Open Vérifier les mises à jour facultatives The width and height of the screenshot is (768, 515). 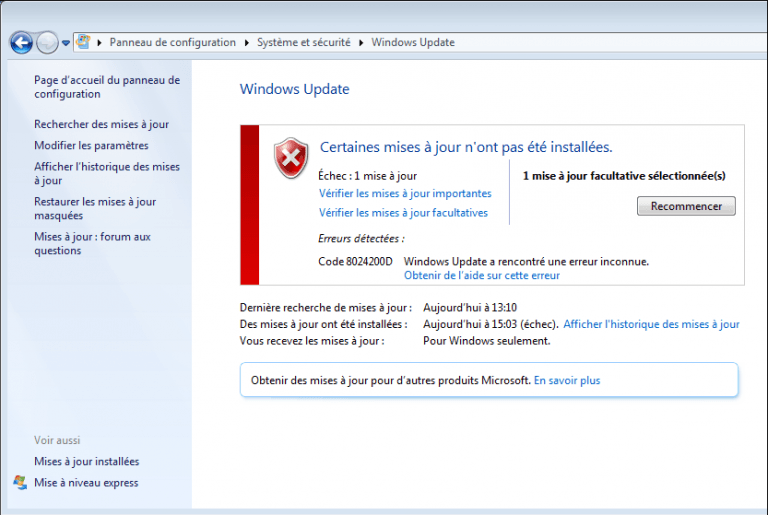[x=403, y=213]
